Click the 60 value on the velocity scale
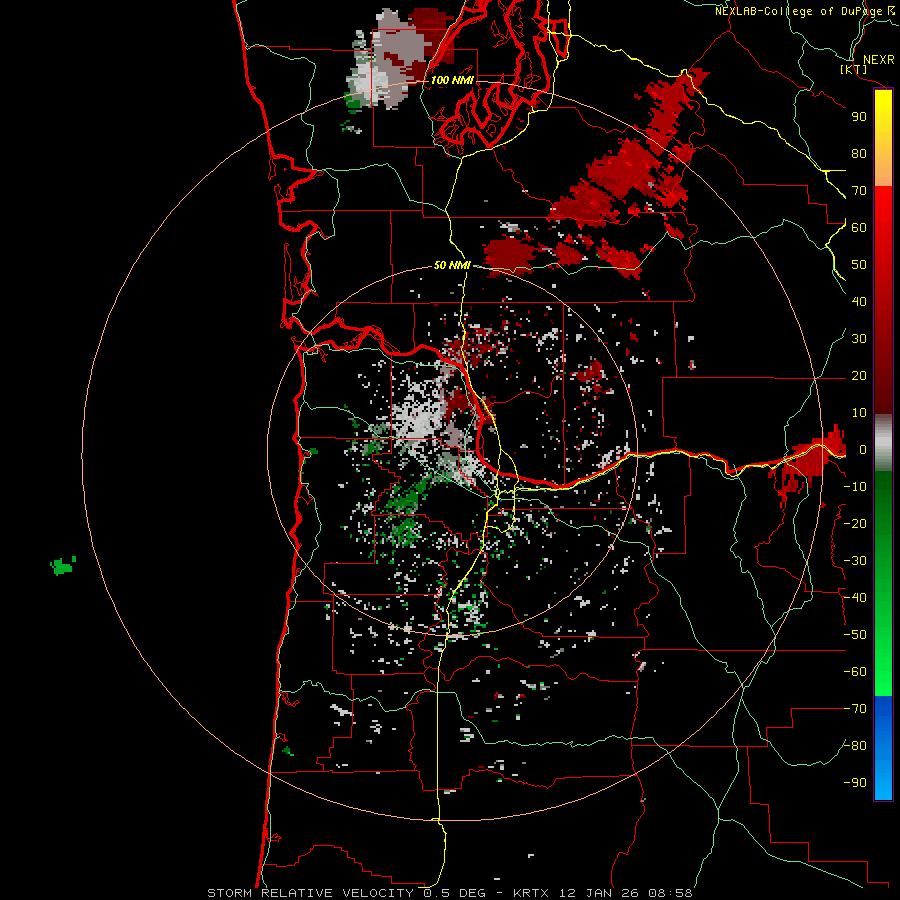Screen dimensions: 900x900 [859, 228]
